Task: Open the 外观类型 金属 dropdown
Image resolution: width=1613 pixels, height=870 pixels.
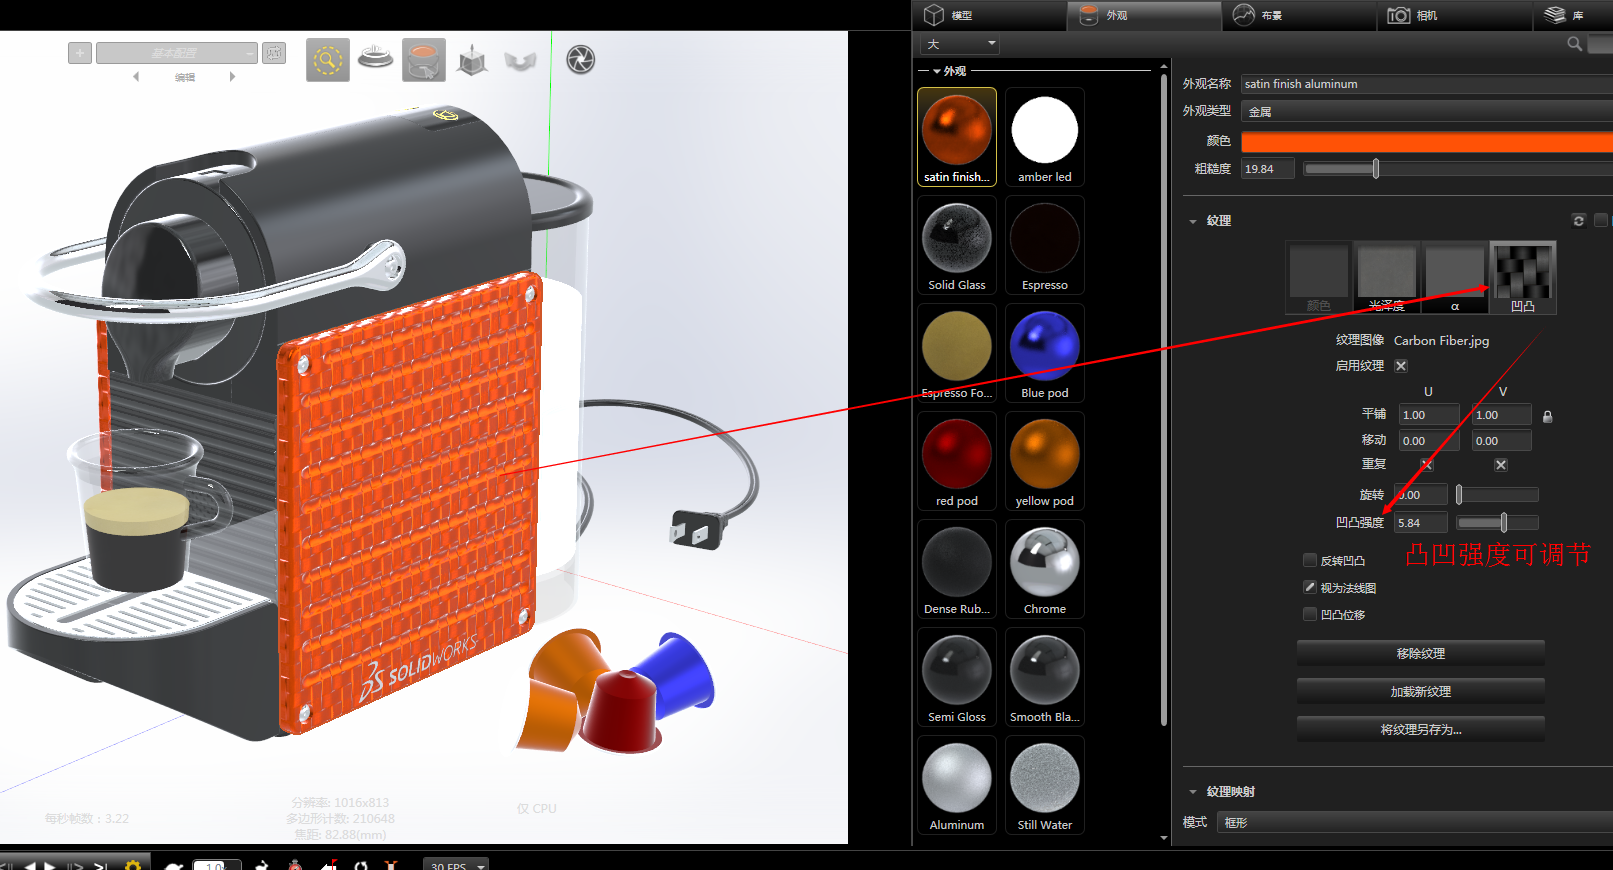Action: click(x=1425, y=112)
